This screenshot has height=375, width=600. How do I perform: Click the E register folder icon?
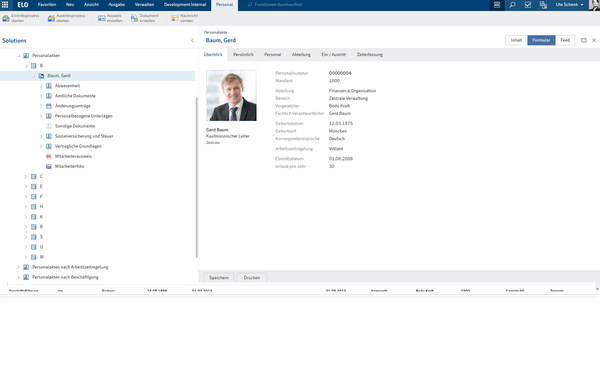(34, 186)
